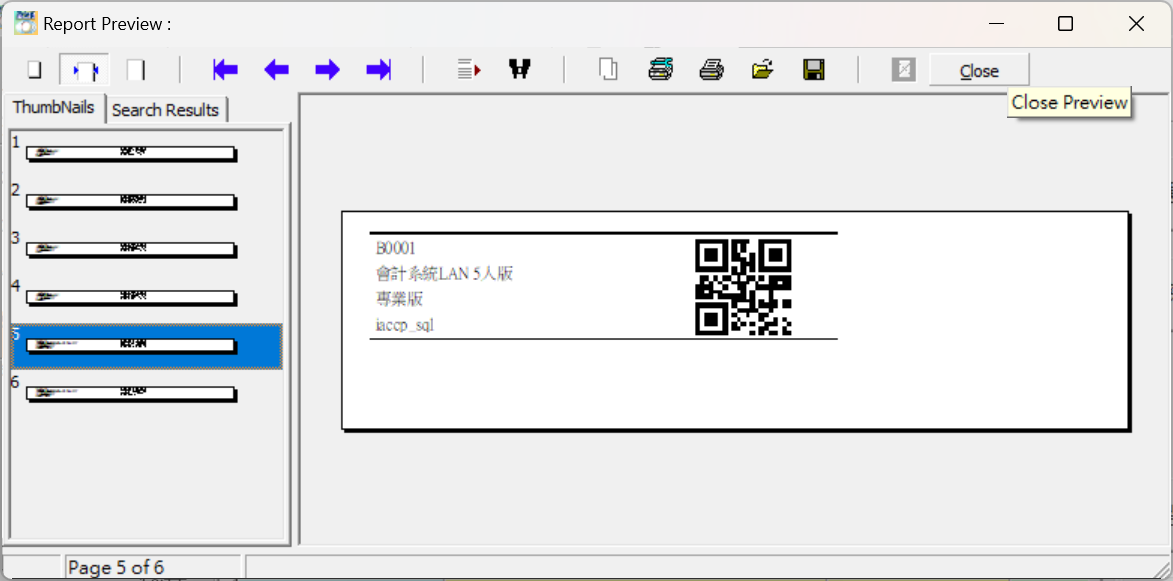Click the text 專業版
1173x581 pixels.
pos(399,299)
